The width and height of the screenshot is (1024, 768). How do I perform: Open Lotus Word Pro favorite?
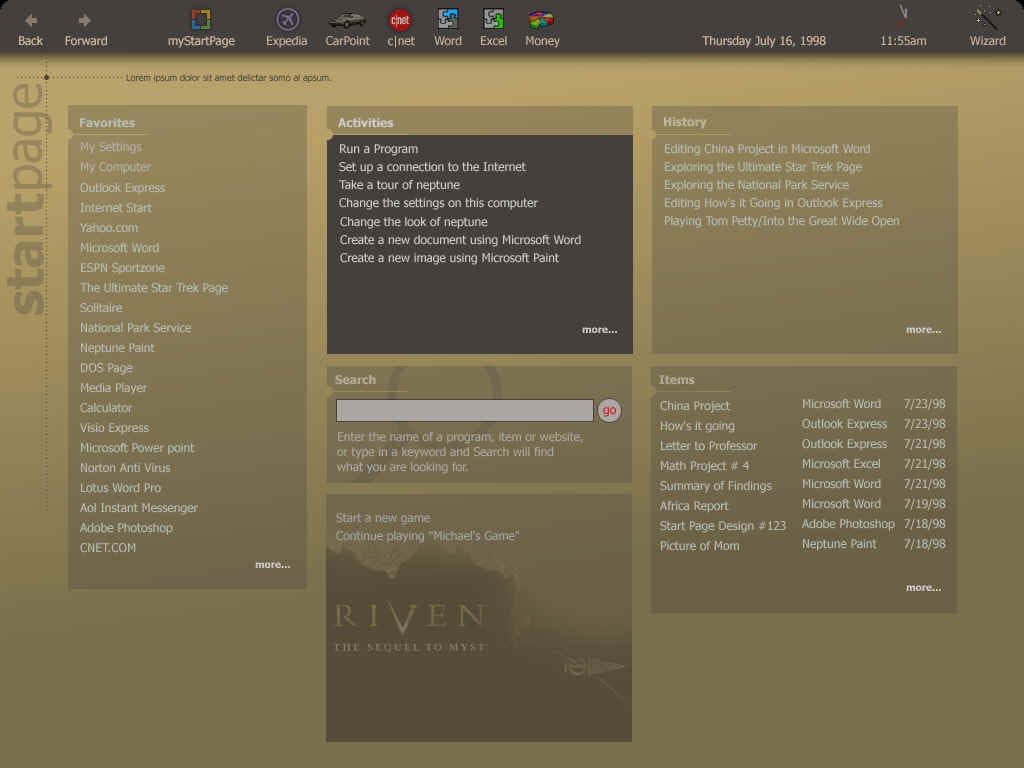(120, 488)
